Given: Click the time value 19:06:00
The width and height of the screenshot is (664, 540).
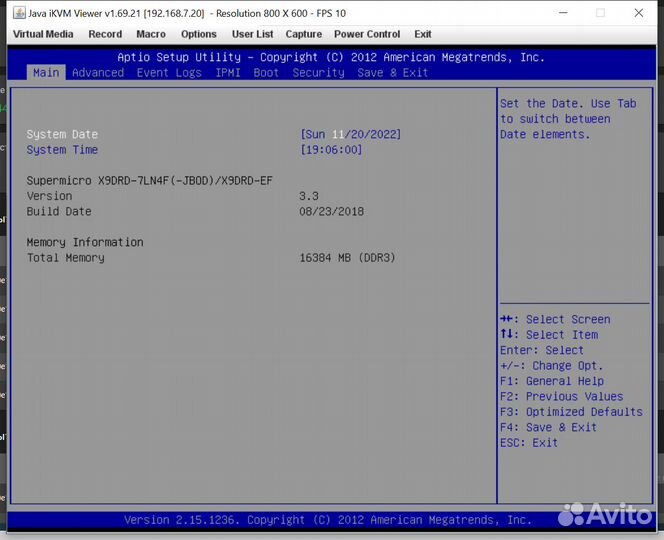Looking at the screenshot, I should 331,150.
